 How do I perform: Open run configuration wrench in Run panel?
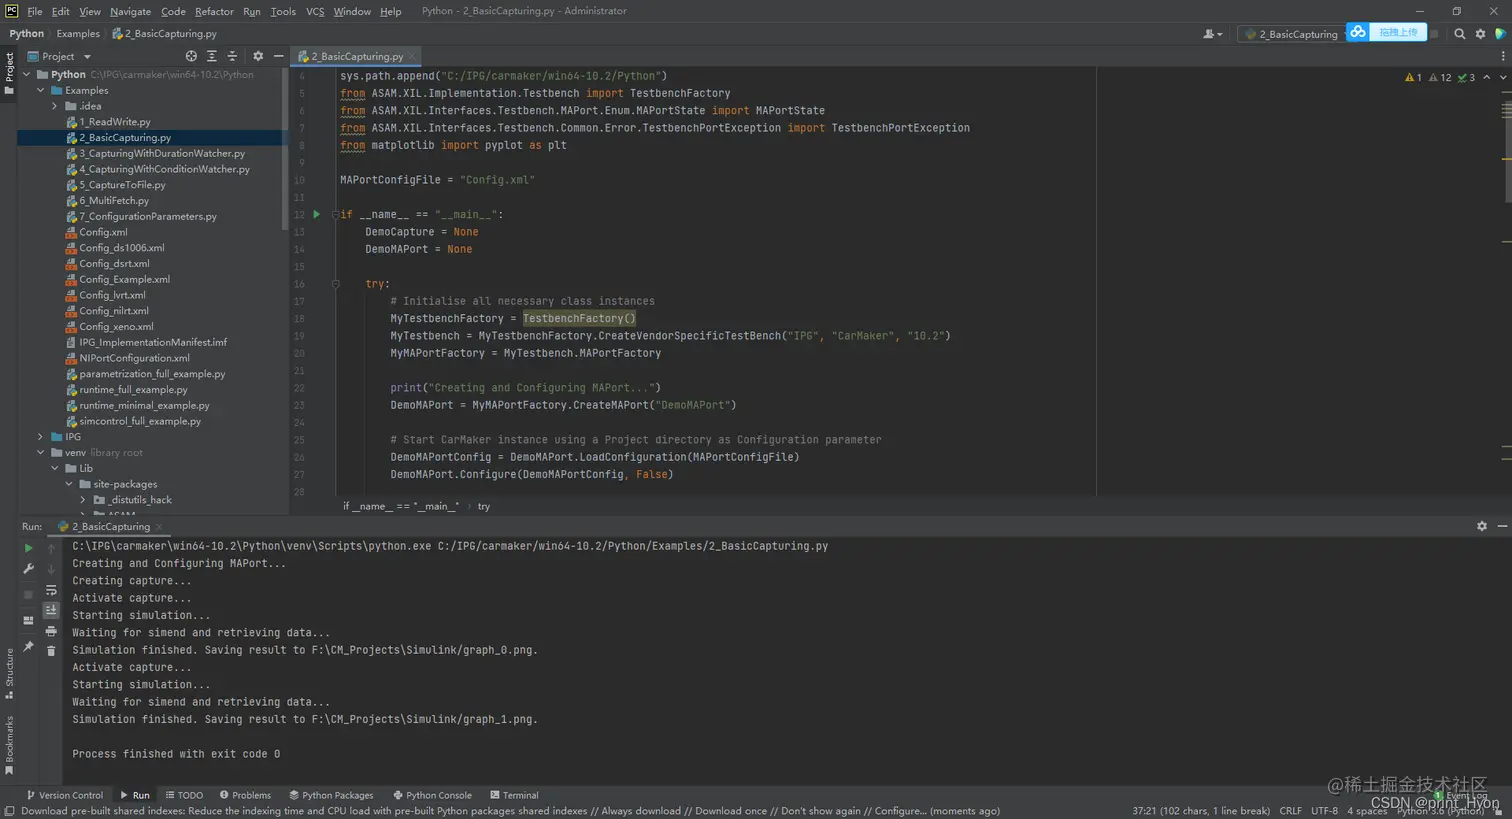coord(28,569)
